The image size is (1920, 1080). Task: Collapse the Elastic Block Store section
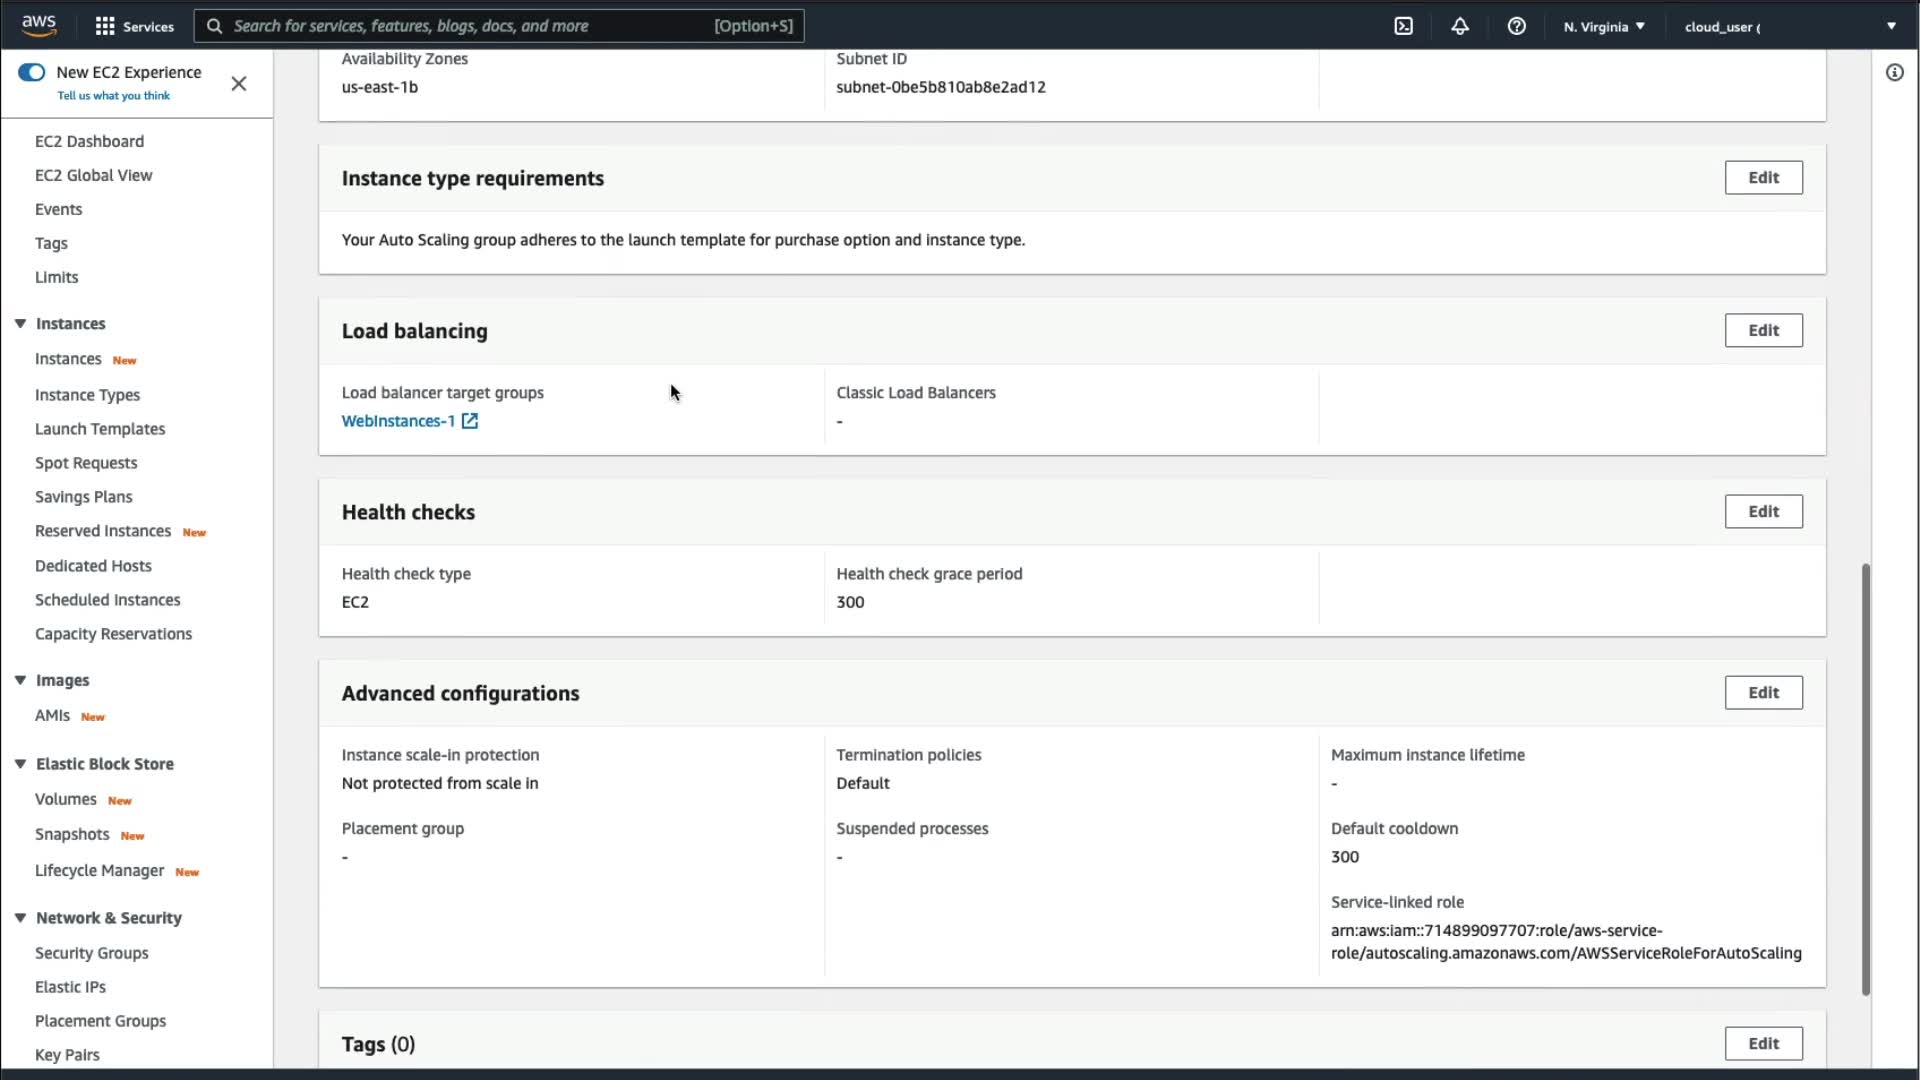click(x=20, y=763)
